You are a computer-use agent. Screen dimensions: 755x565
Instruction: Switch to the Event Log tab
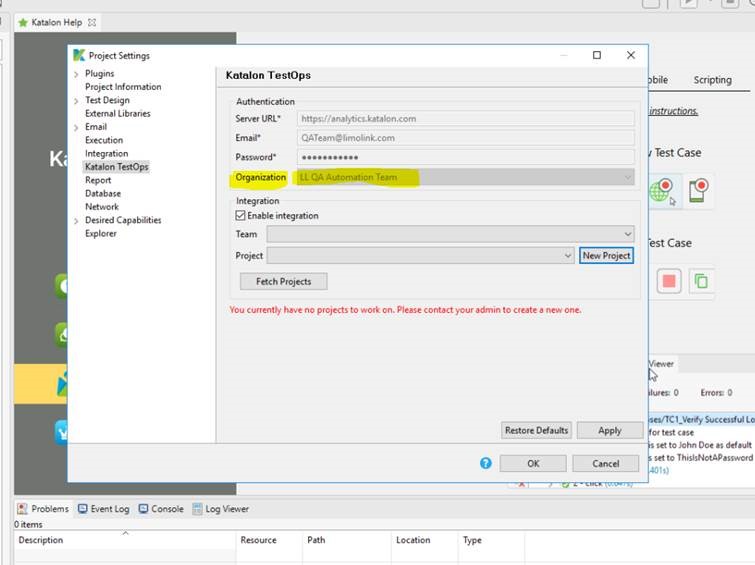tap(104, 509)
